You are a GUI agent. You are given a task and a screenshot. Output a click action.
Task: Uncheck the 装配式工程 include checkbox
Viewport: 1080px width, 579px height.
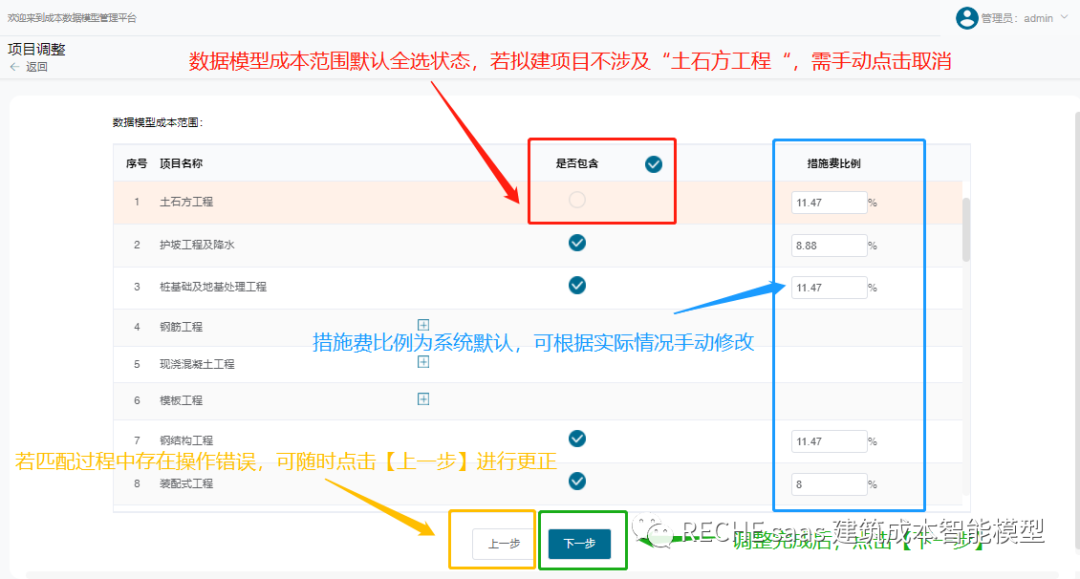point(577,482)
